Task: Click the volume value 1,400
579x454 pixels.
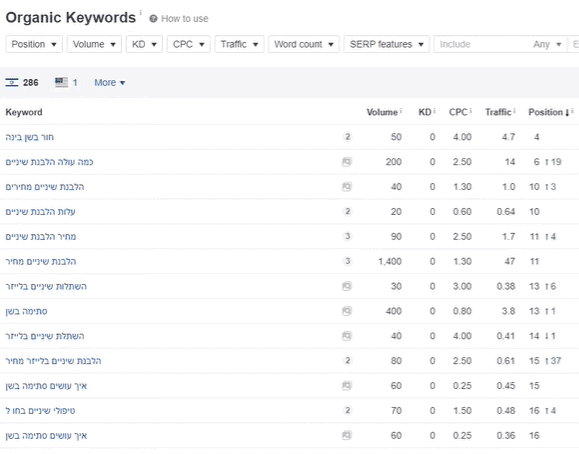Action: coord(390,261)
